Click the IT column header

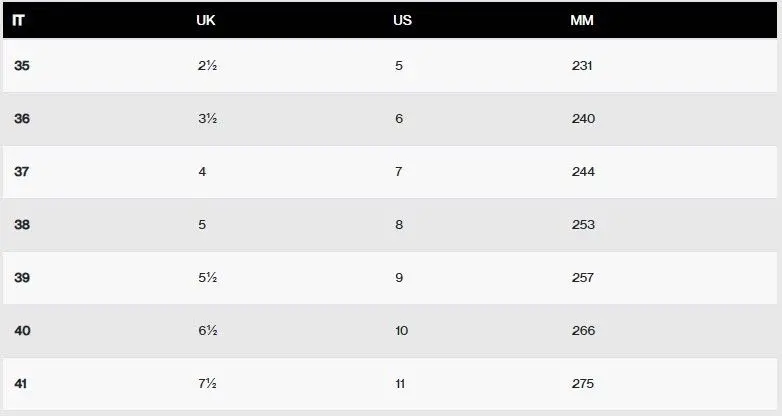(x=18, y=20)
